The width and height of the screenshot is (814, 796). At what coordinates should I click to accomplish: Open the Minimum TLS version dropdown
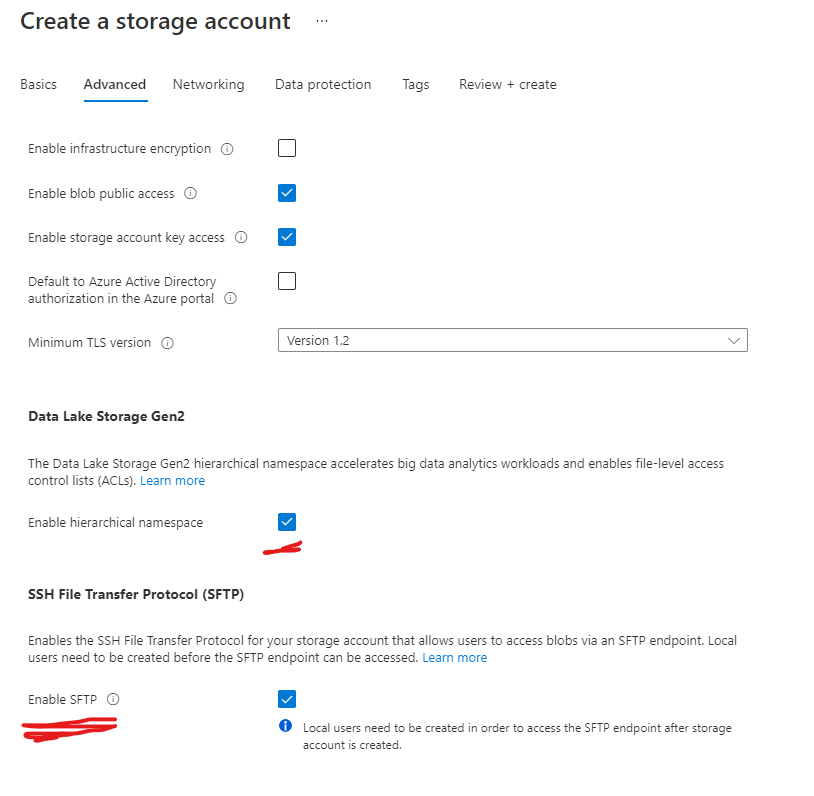512,340
